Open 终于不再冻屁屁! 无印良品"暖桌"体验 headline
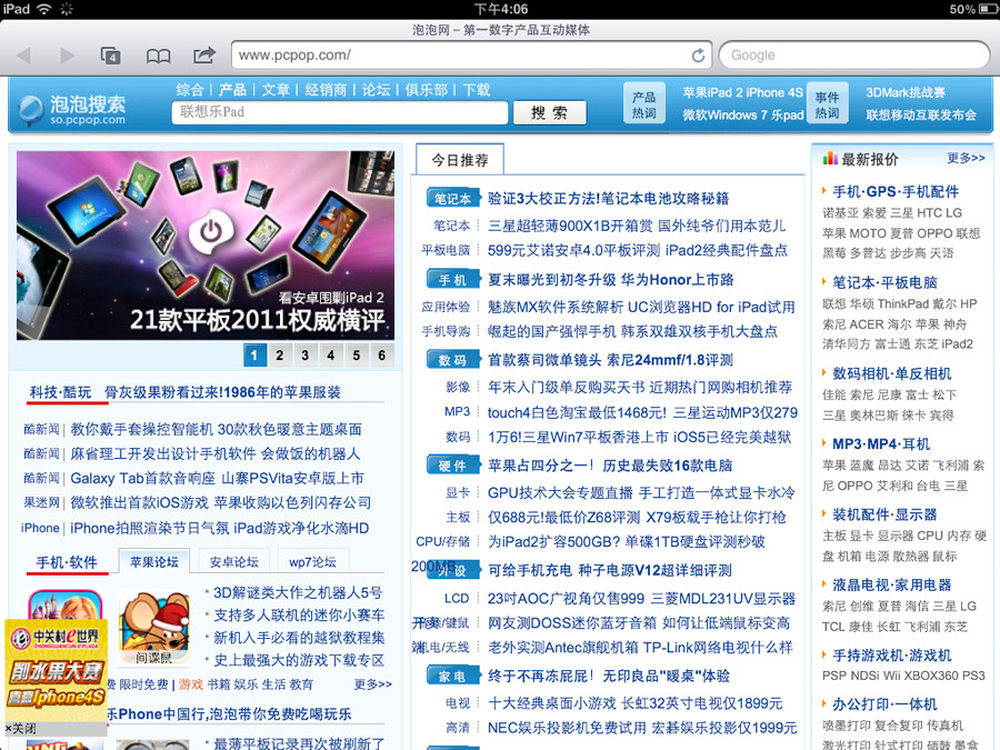1000x750 pixels. pyautogui.click(x=609, y=676)
